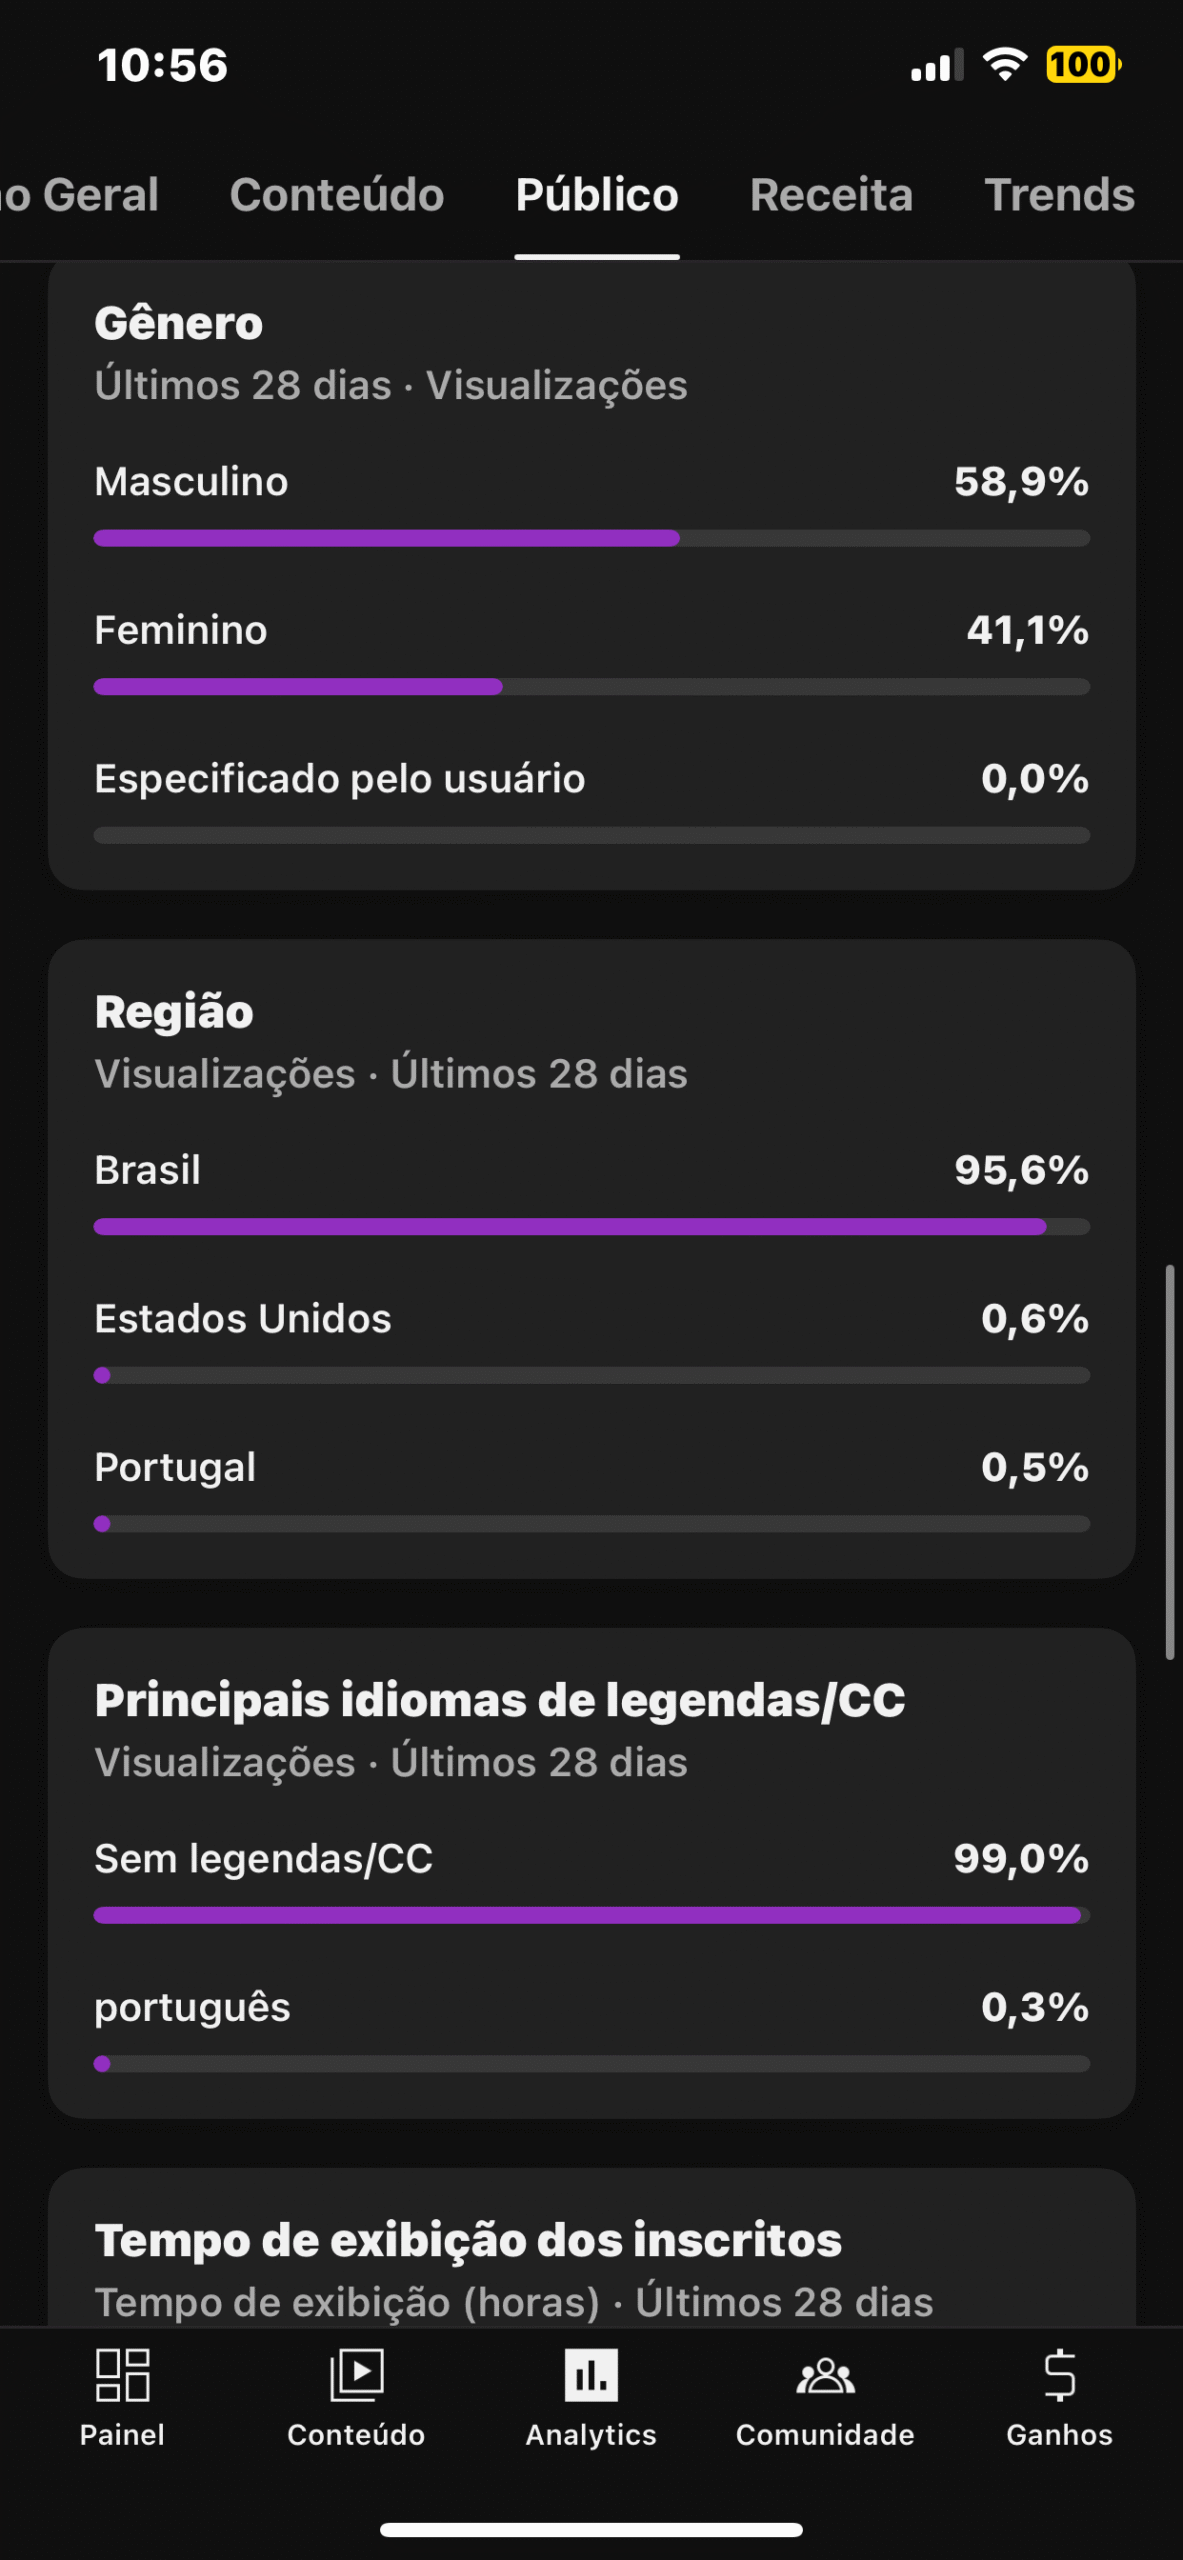1183x2560 pixels.
Task: Tap the Ganhos dollar icon
Action: (1059, 2375)
